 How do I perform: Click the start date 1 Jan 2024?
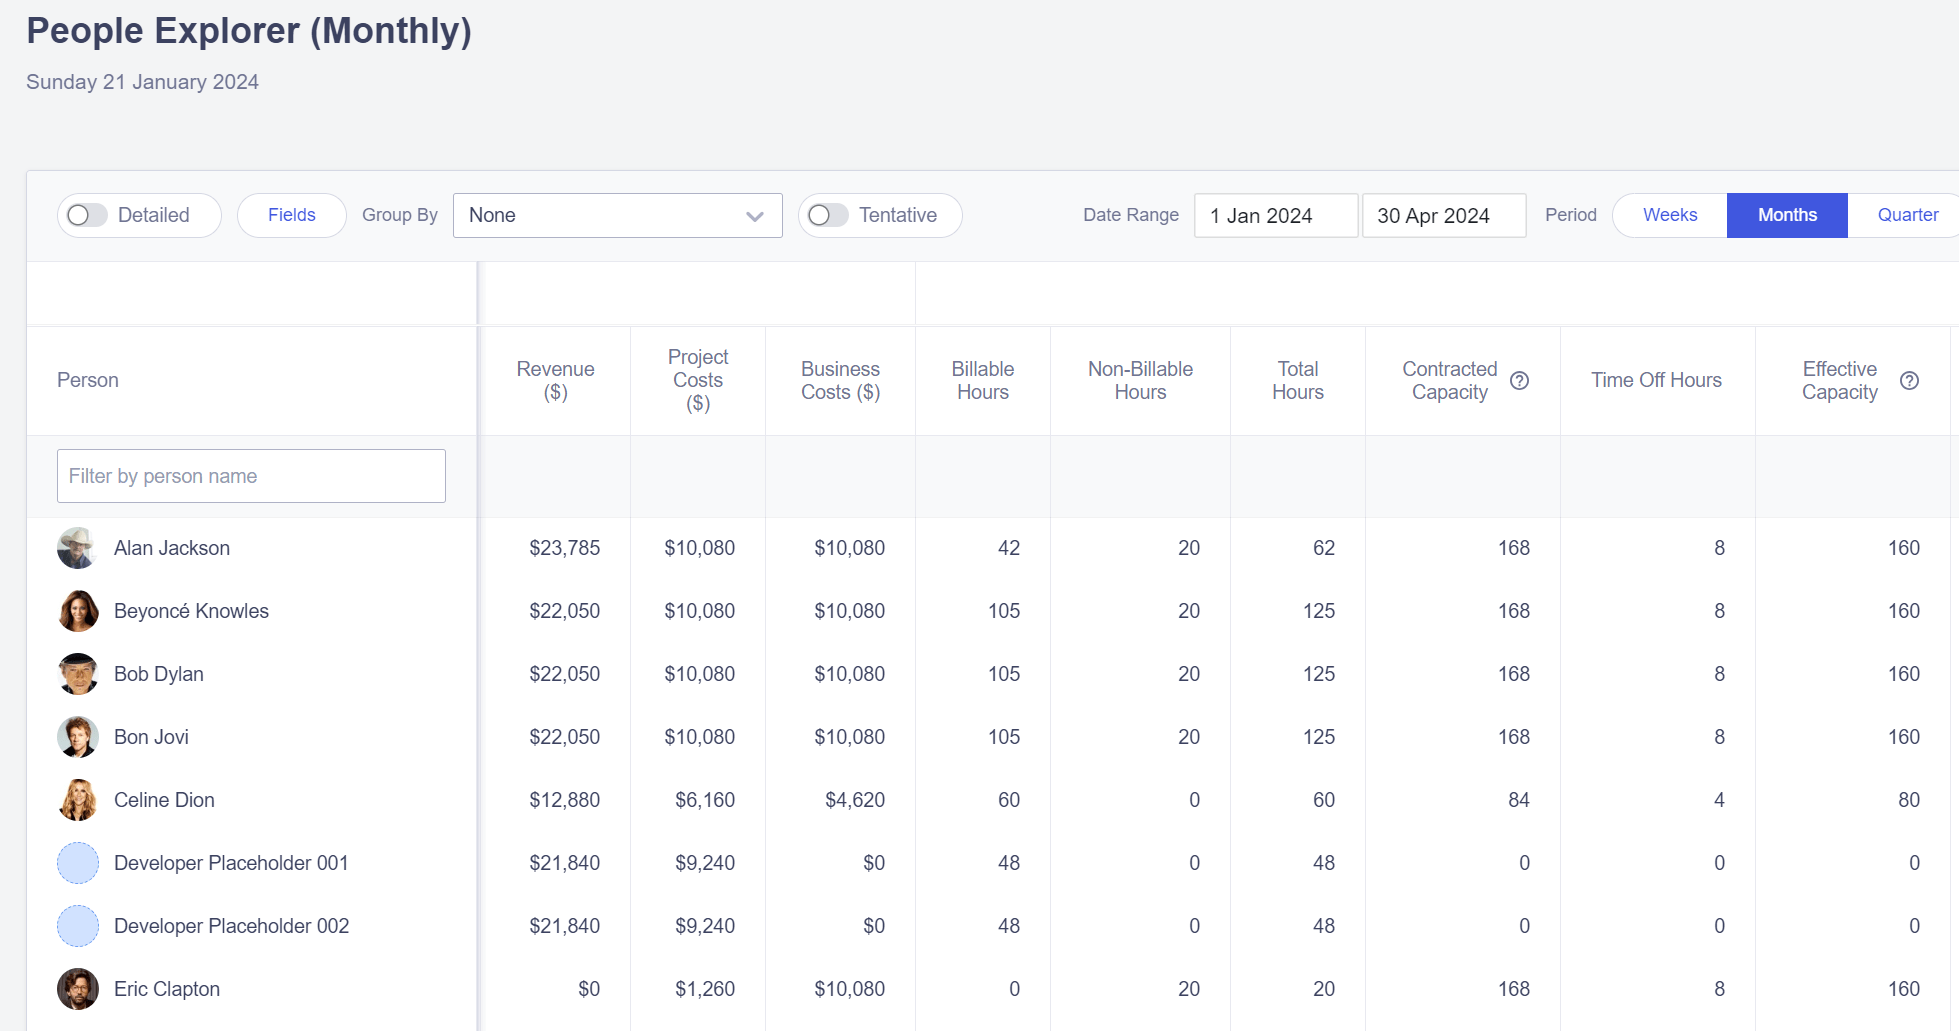point(1276,216)
